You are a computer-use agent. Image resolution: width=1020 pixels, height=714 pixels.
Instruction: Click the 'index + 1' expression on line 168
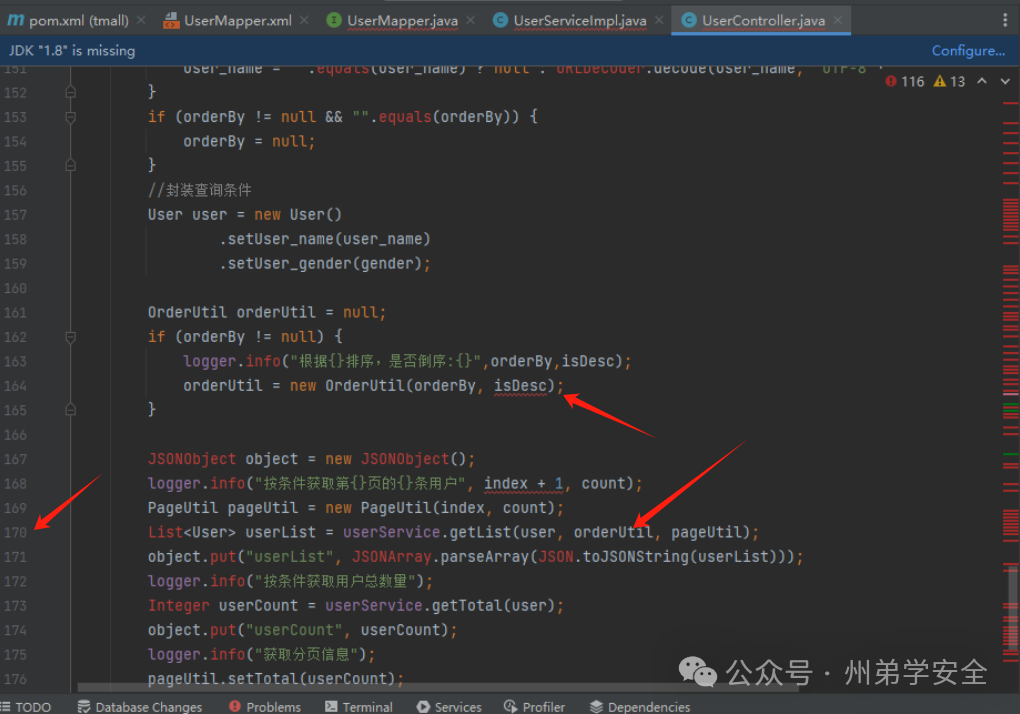pos(523,484)
